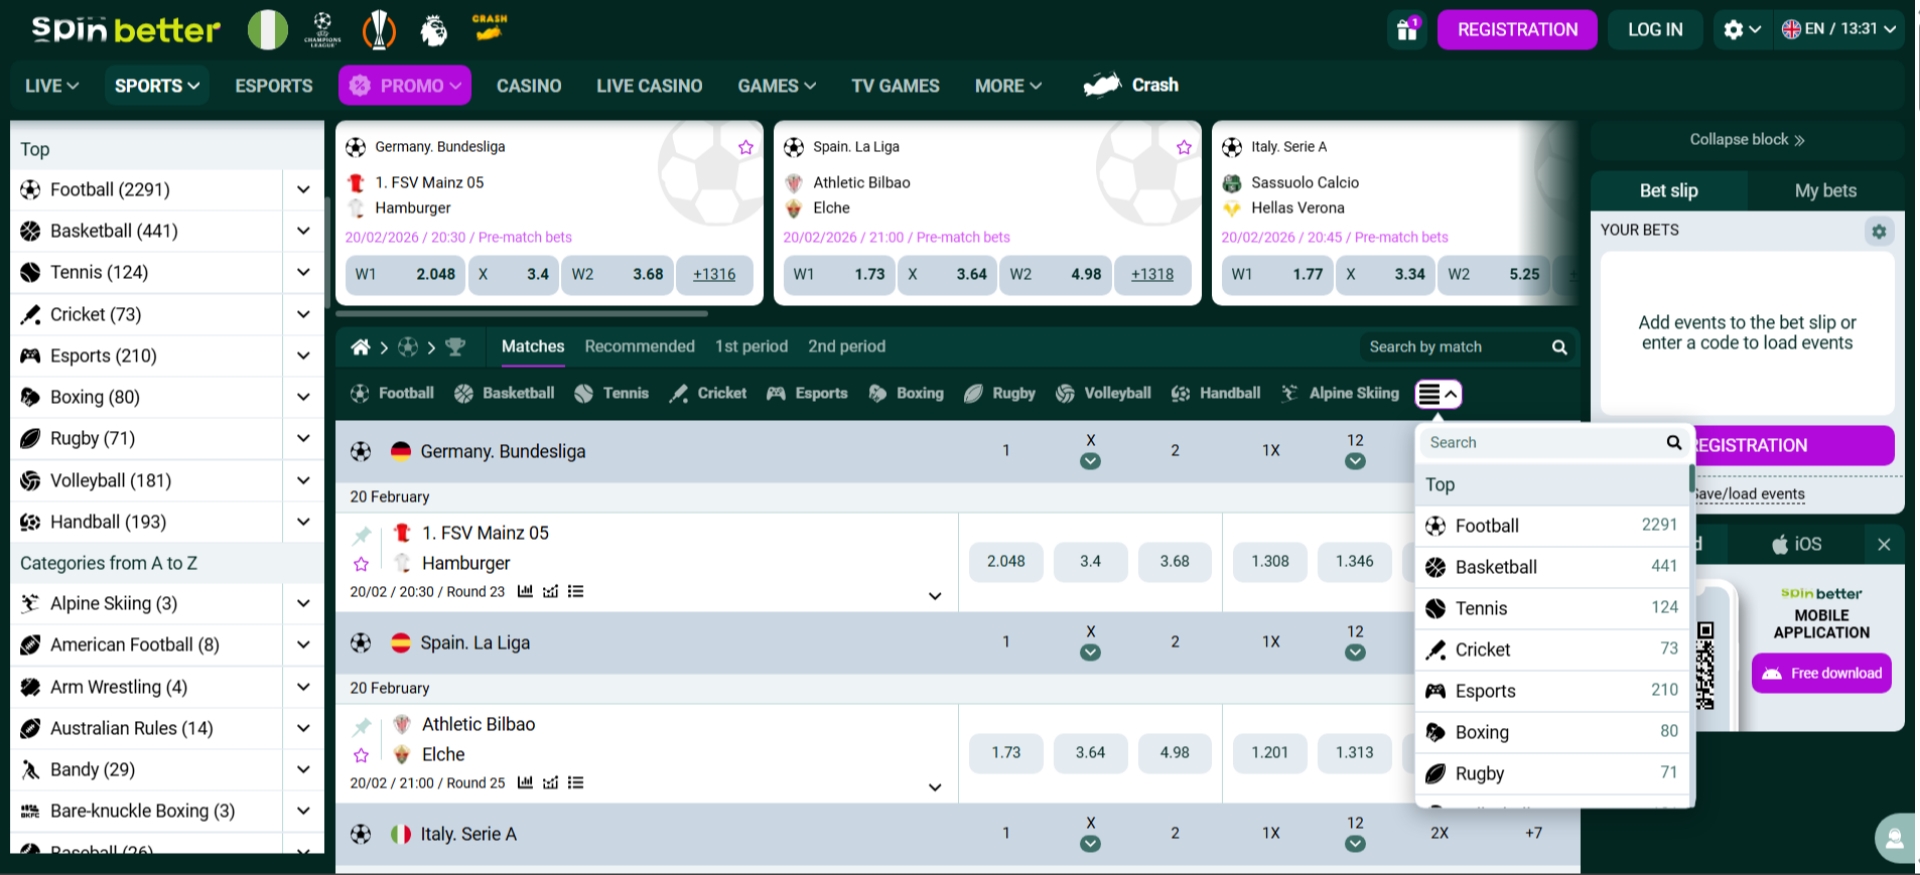Open the bet slip settings gear icon
Screen dimensions: 1920x875
point(1879,231)
